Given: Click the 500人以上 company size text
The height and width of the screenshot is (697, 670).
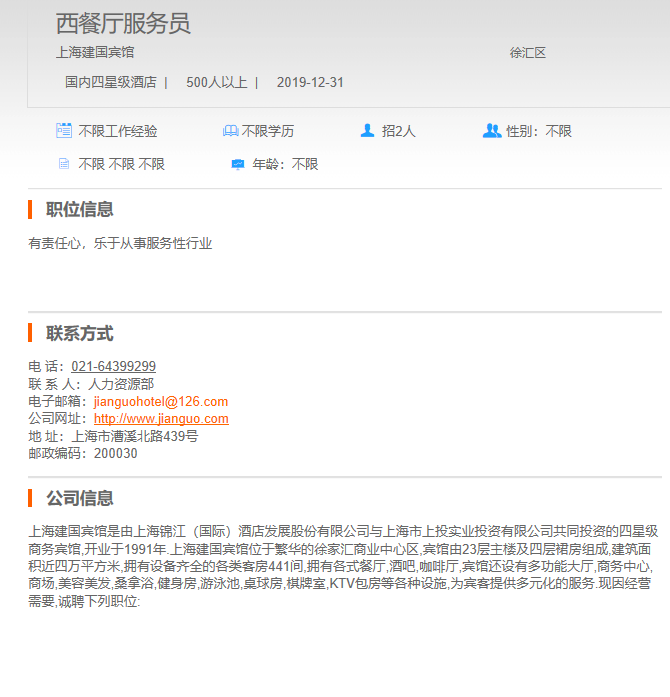Looking at the screenshot, I should point(216,83).
